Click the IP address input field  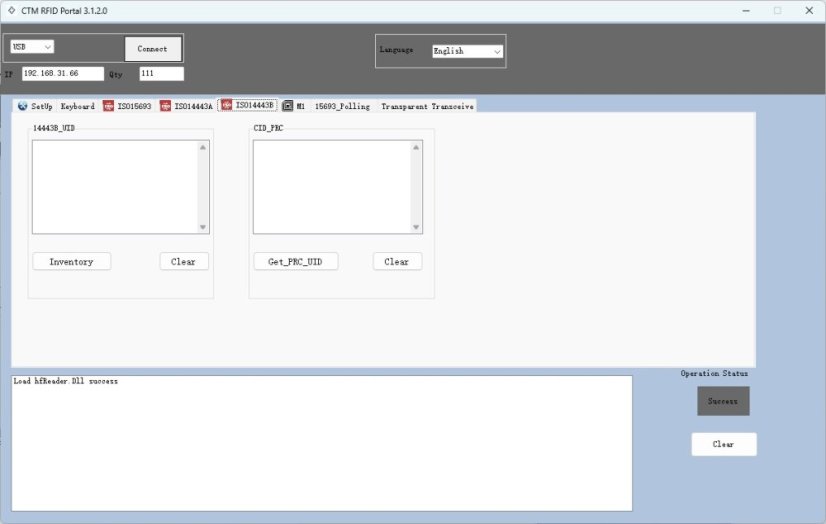click(x=63, y=73)
